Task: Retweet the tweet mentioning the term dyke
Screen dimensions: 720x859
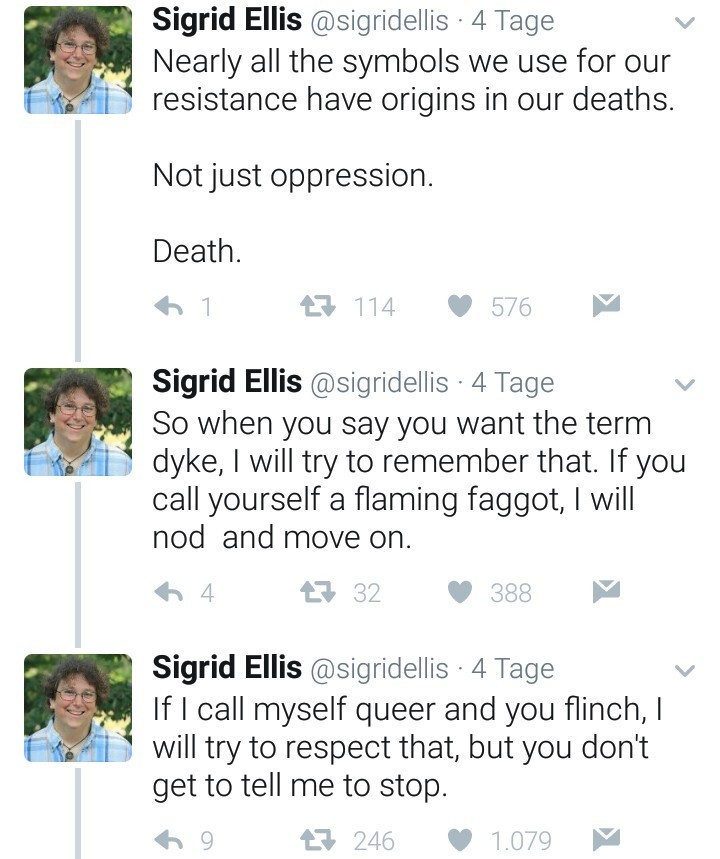Action: [316, 593]
